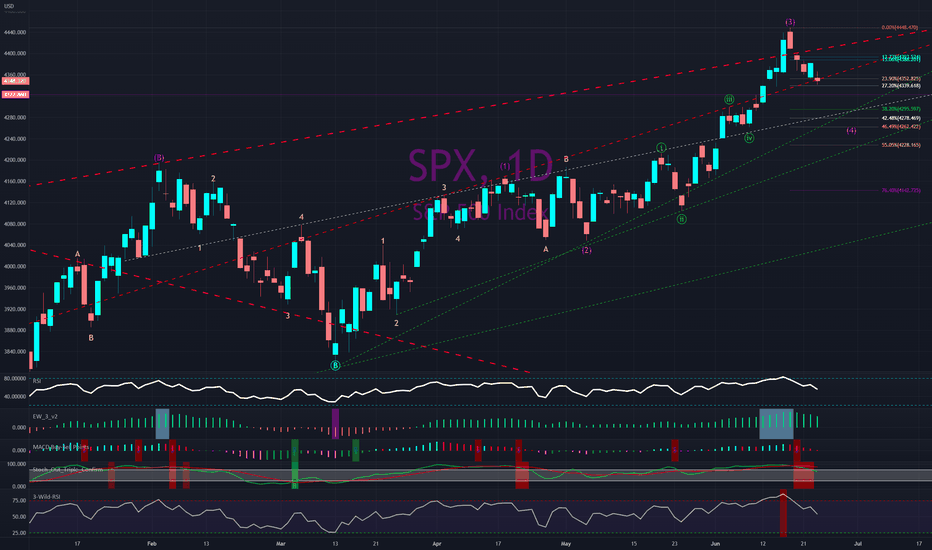Click the 3840.000 price axis label

(x=15, y=351)
